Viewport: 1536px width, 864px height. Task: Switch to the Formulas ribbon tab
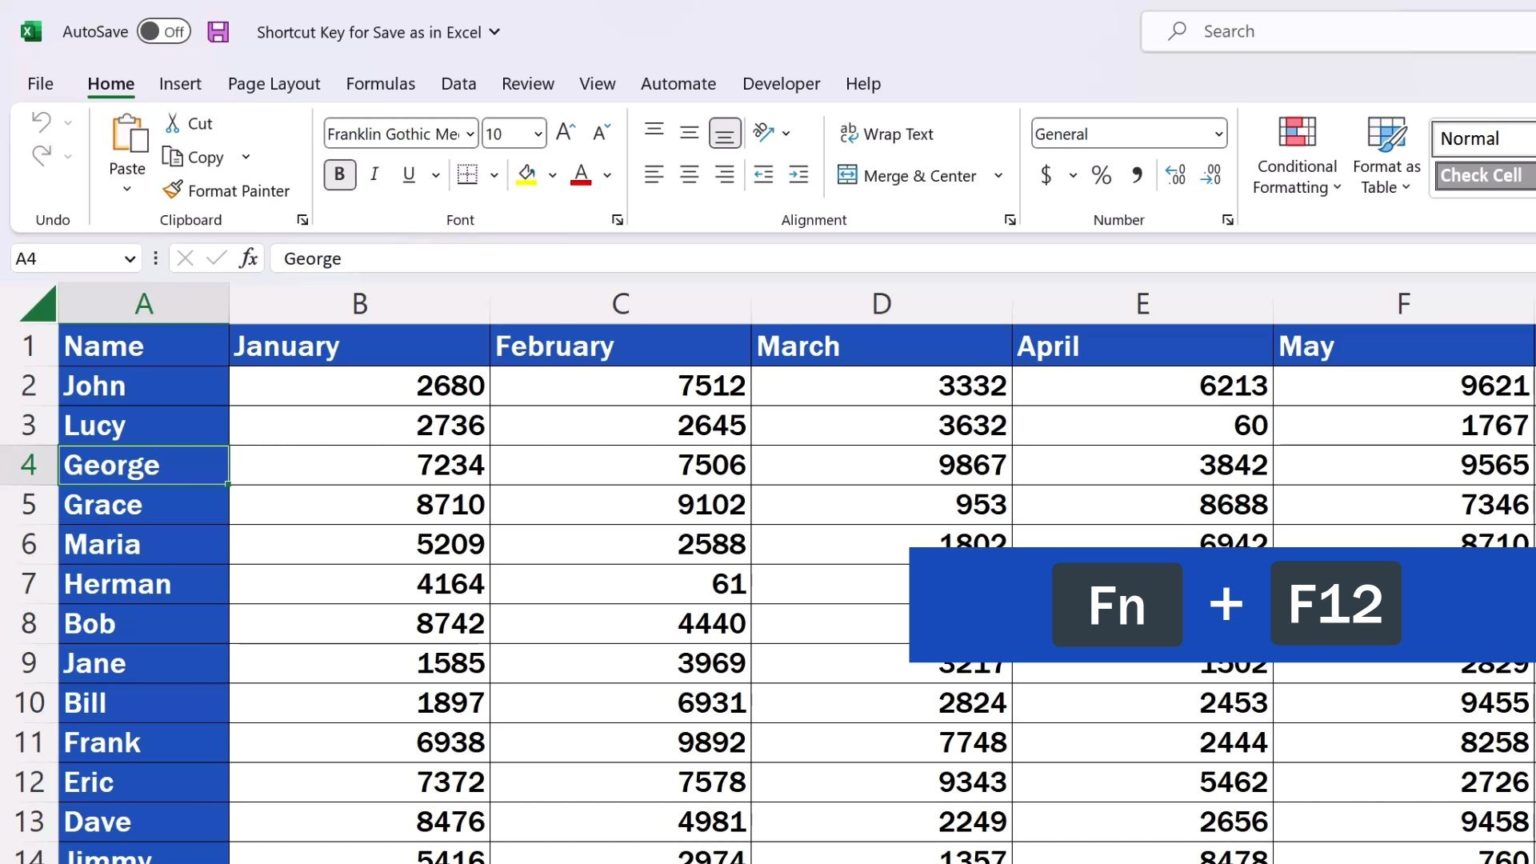(380, 84)
